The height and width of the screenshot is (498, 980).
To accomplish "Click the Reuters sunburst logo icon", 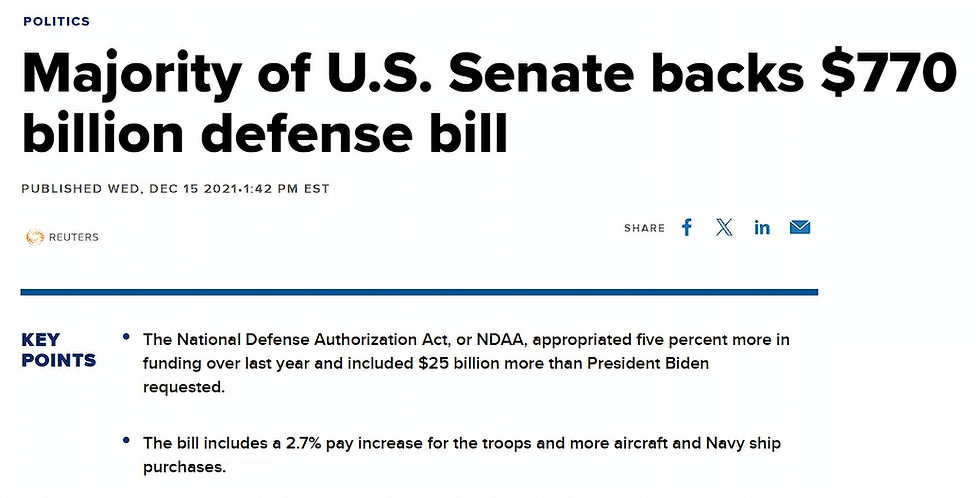I will (34, 237).
